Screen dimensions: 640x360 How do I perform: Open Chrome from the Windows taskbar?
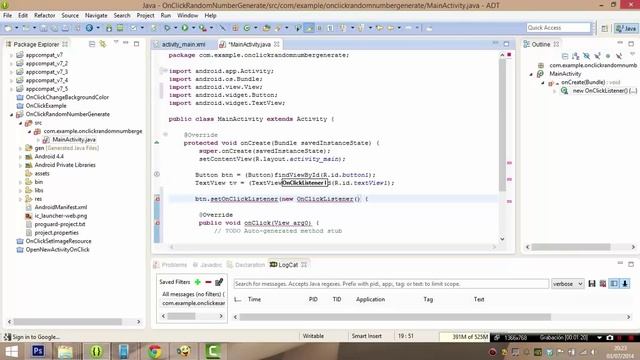(154, 351)
